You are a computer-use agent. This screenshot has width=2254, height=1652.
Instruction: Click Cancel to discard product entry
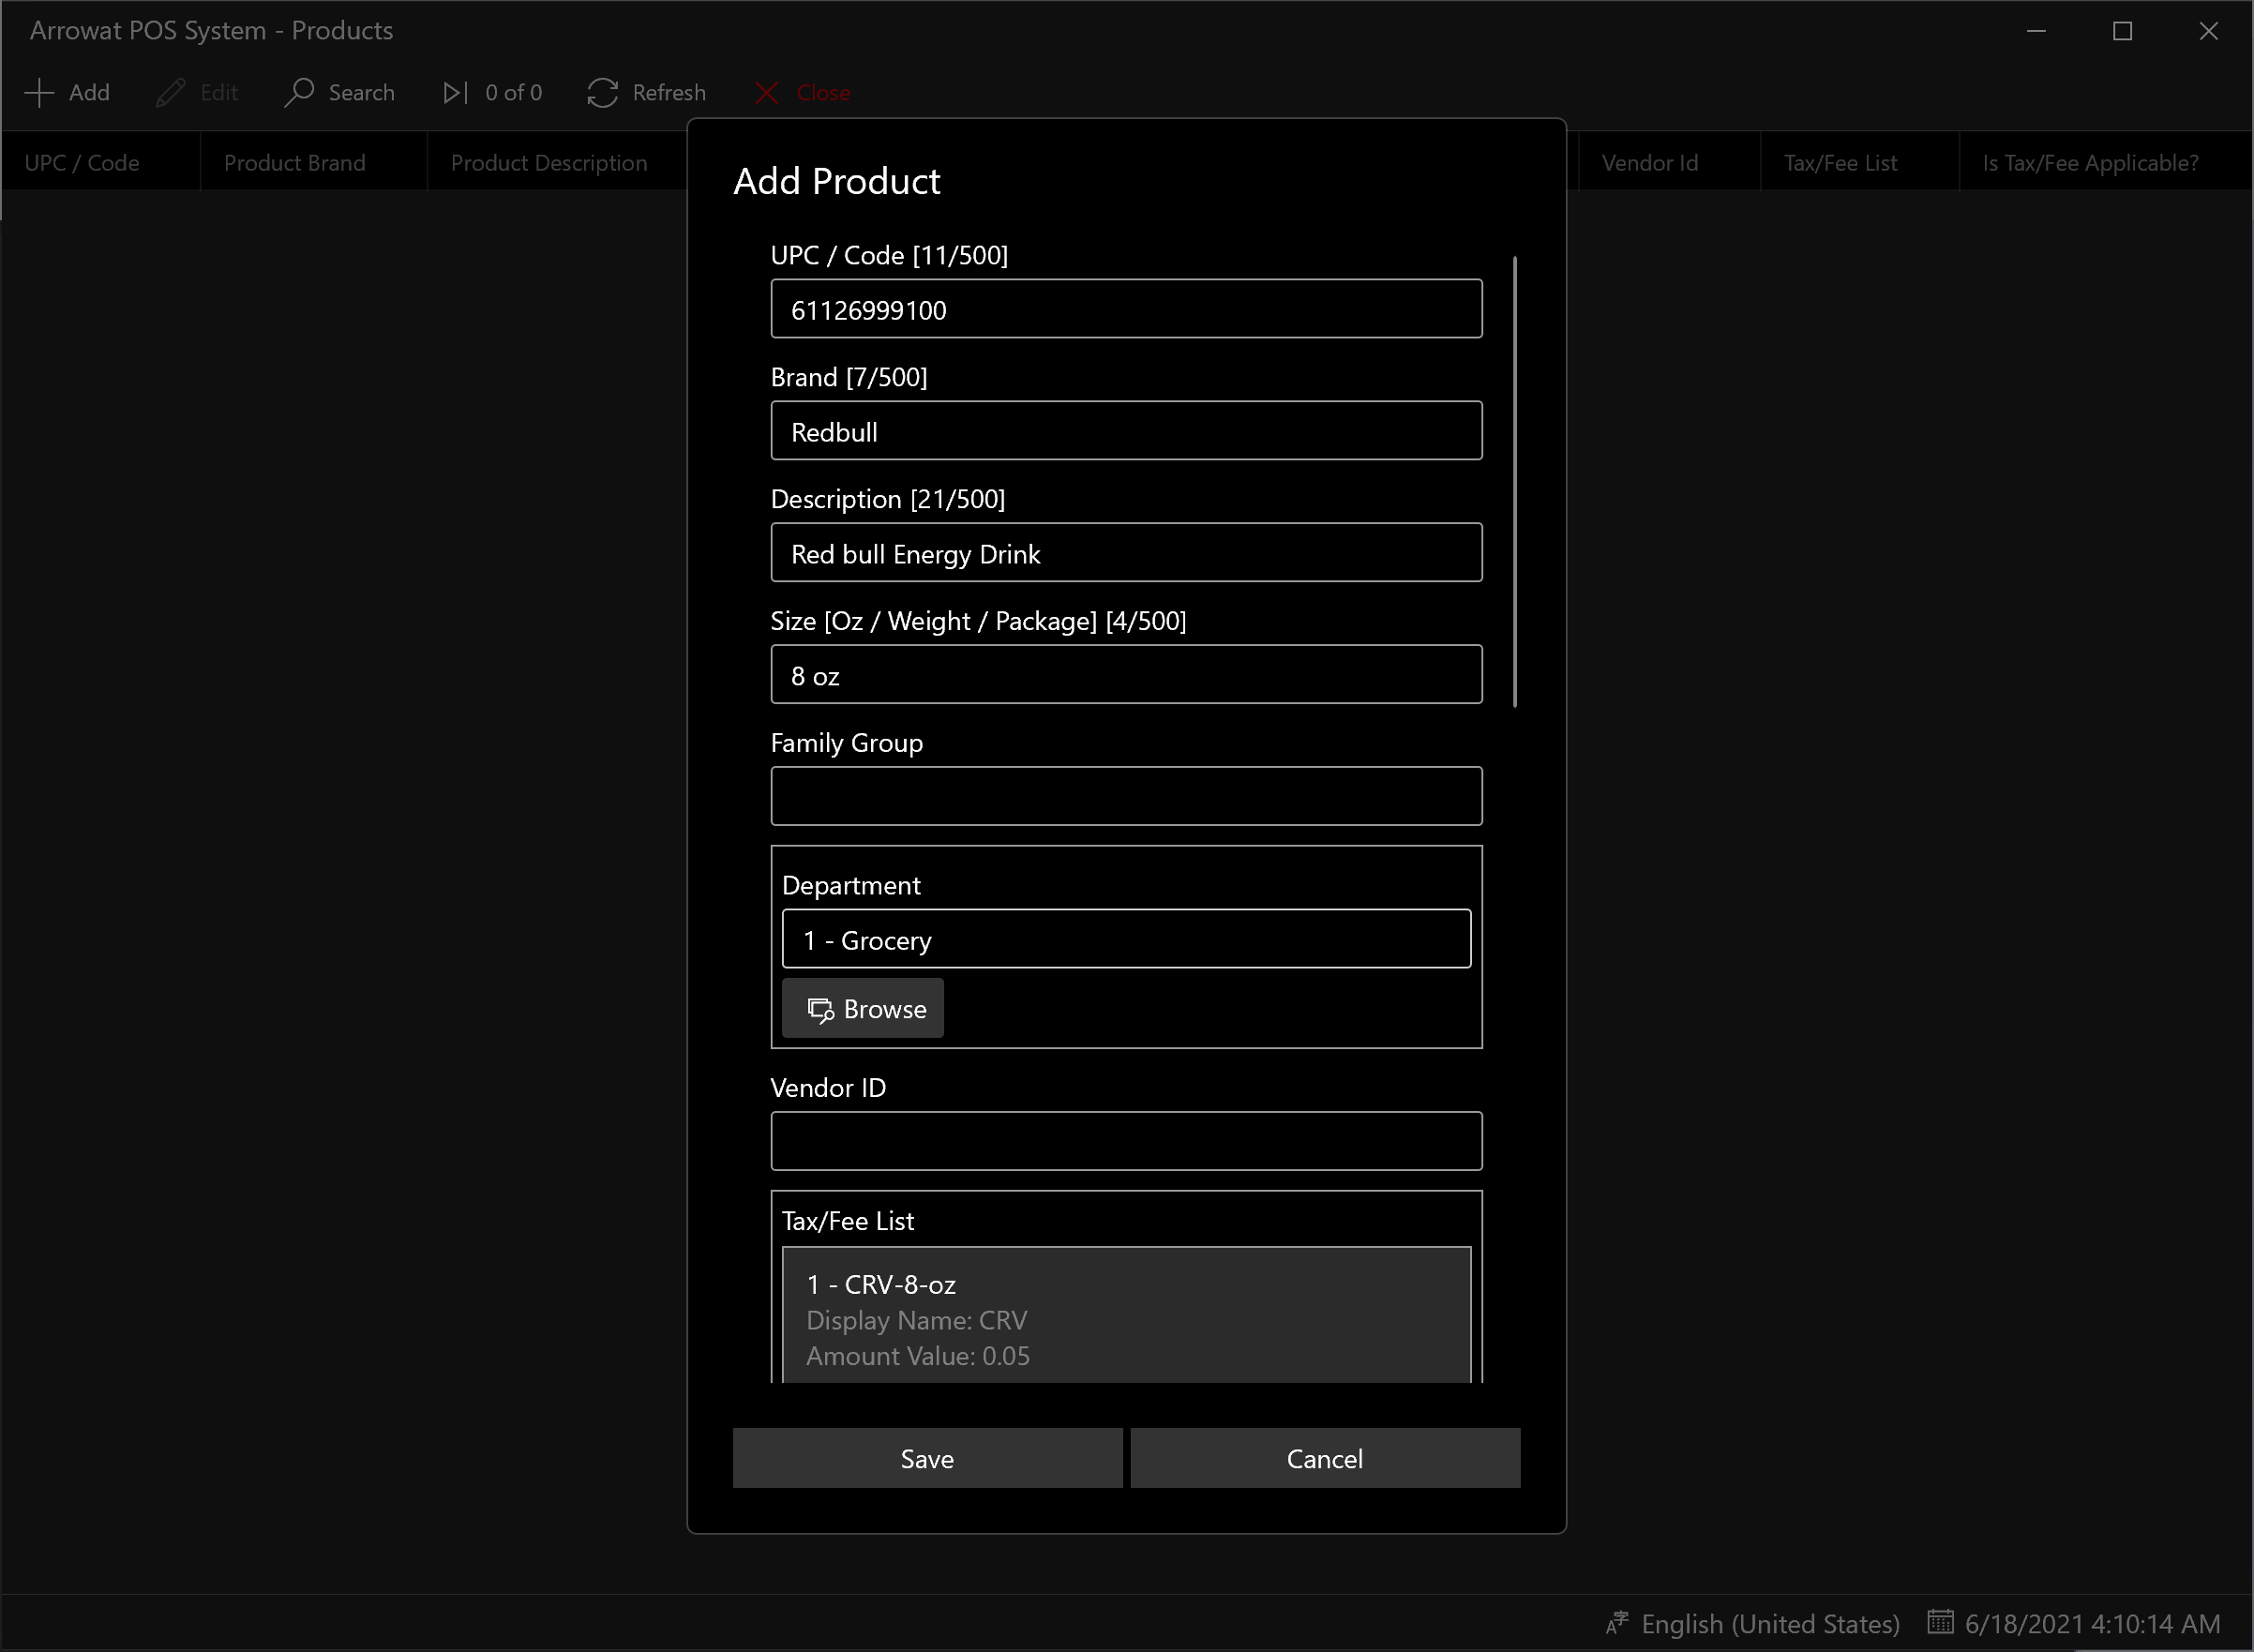pyautogui.click(x=1325, y=1456)
